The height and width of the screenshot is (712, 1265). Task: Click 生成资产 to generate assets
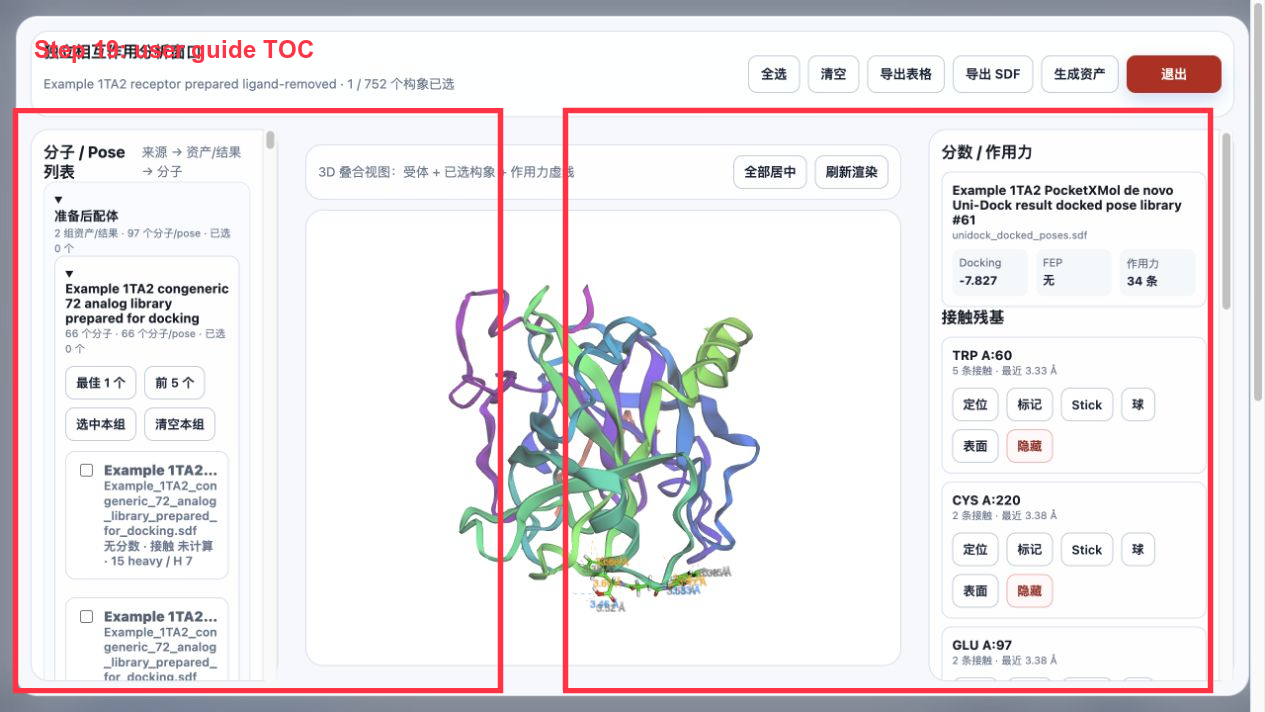[1080, 74]
